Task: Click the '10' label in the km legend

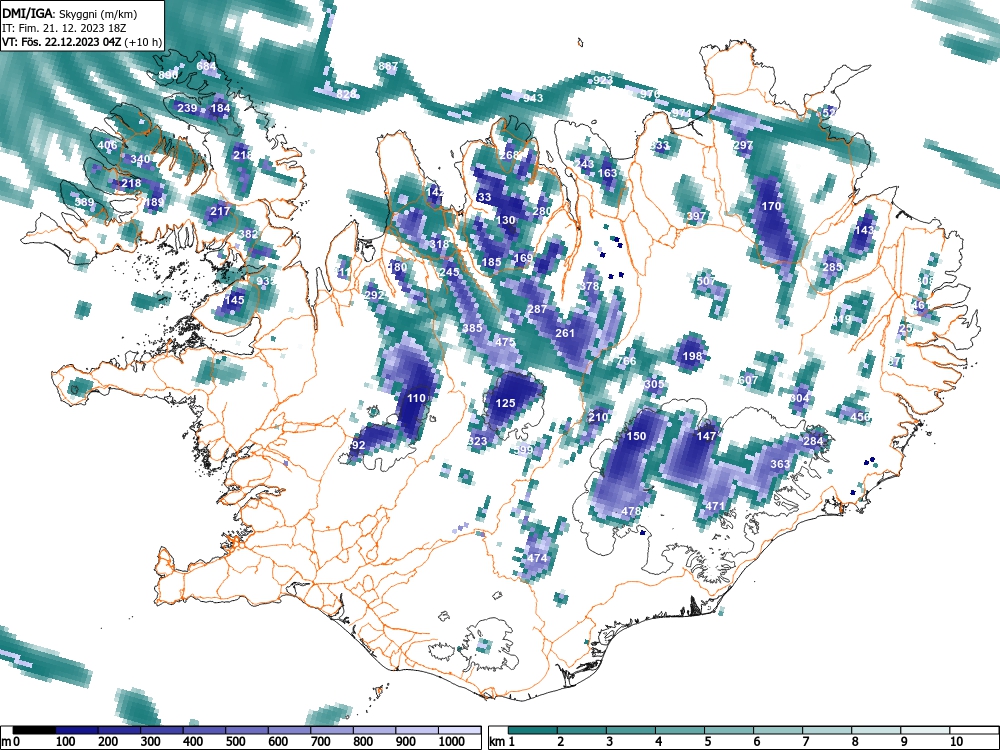Action: pos(955,742)
